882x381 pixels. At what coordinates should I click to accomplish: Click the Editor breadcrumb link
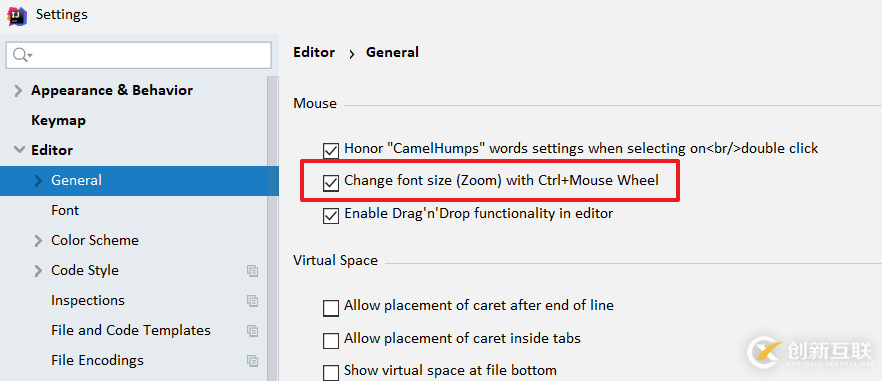[314, 52]
